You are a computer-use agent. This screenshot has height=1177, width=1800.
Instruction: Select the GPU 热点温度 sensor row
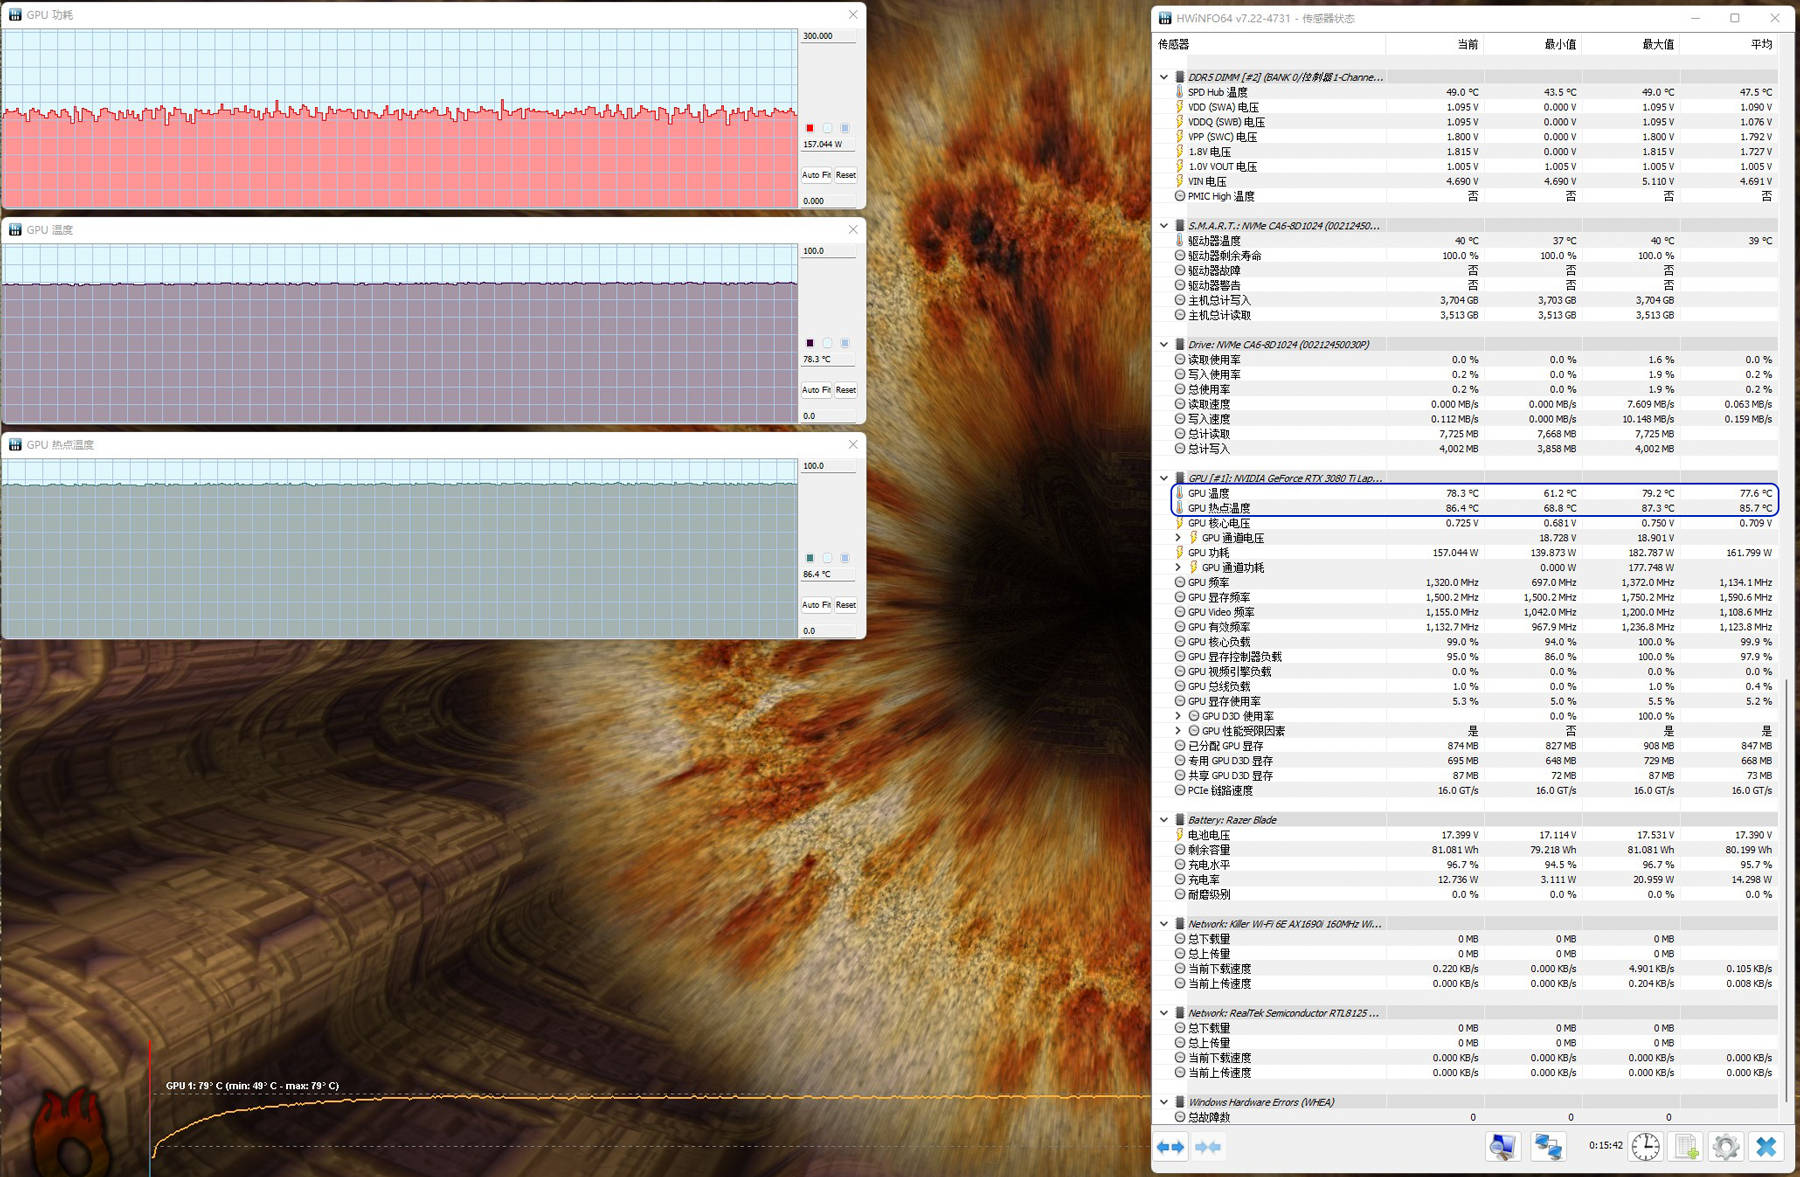1218,508
